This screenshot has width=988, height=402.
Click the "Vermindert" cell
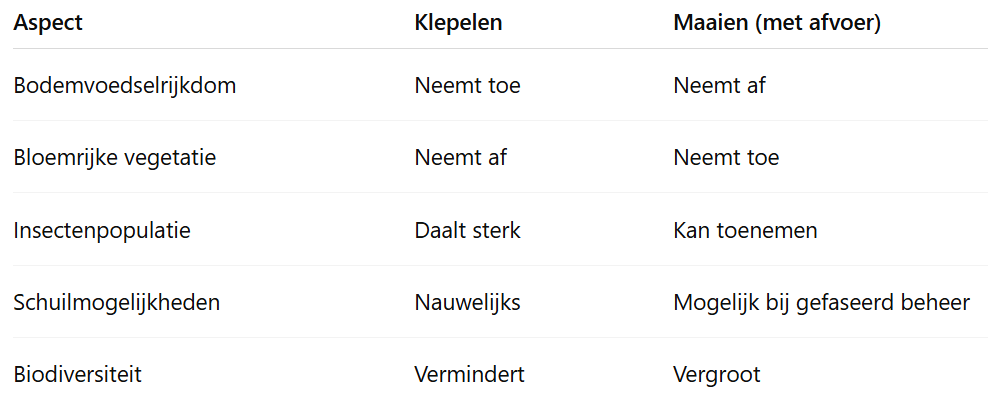click(469, 374)
